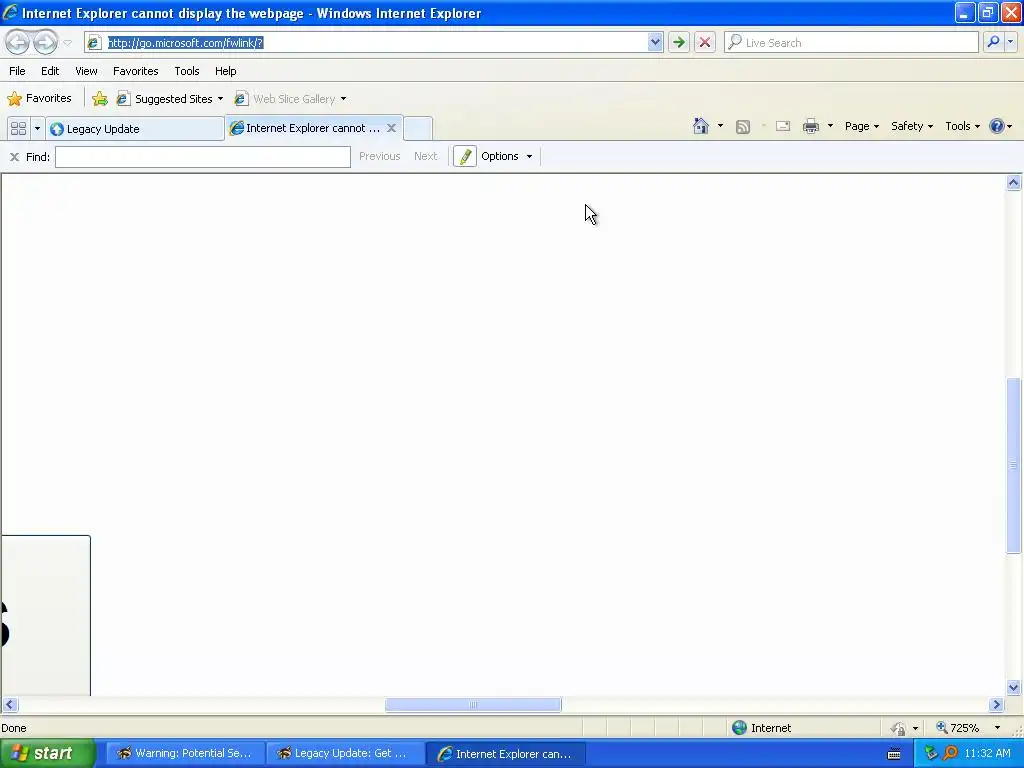Open the command bar Tools menu
Viewport: 1024px width, 768px height.
pyautogui.click(x=962, y=126)
